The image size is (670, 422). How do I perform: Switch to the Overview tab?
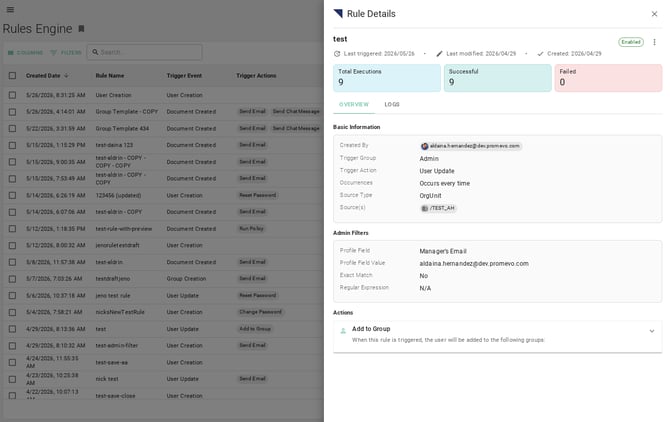click(354, 105)
